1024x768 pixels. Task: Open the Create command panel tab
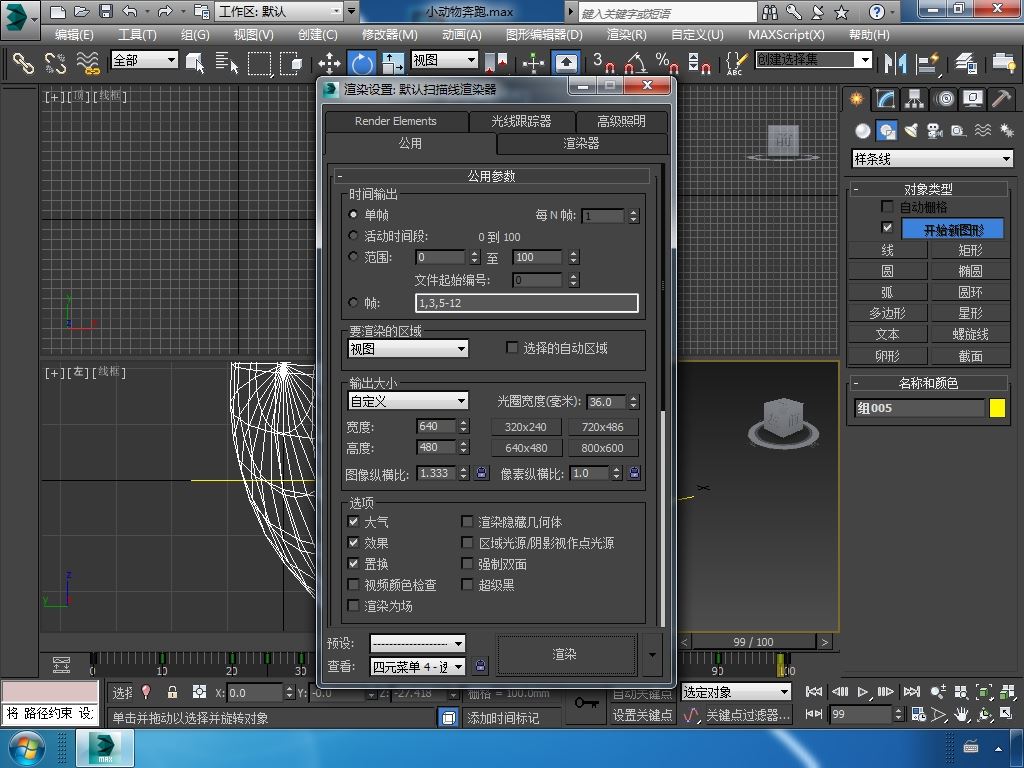(x=856, y=99)
